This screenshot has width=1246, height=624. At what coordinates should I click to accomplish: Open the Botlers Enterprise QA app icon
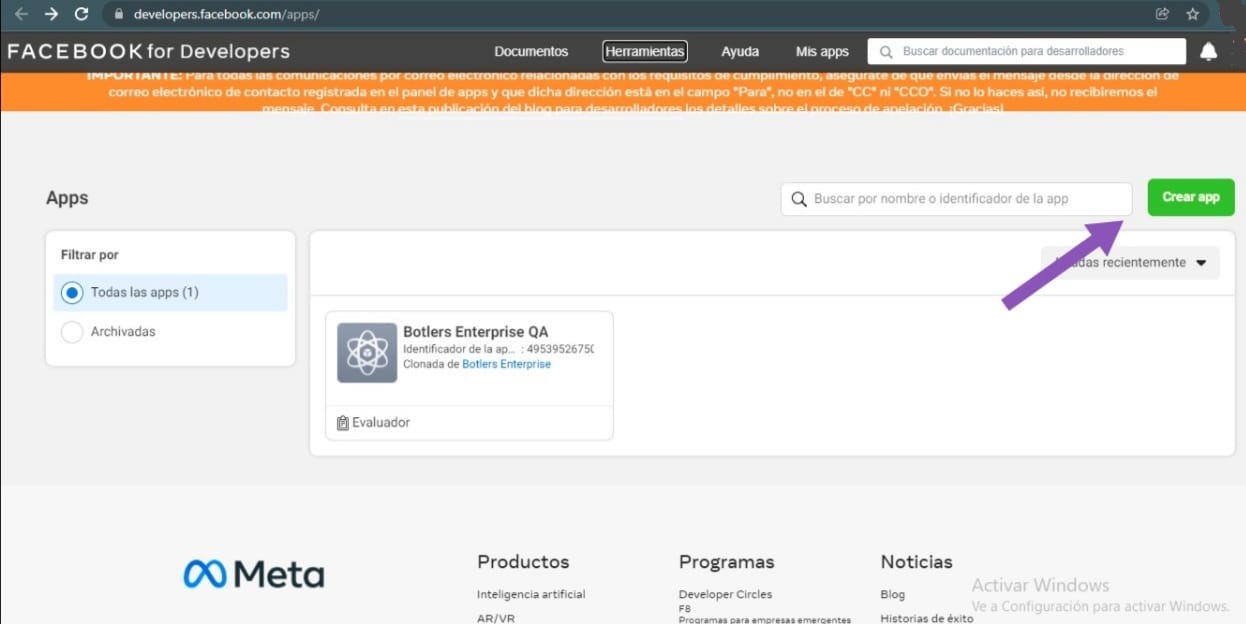click(x=367, y=353)
